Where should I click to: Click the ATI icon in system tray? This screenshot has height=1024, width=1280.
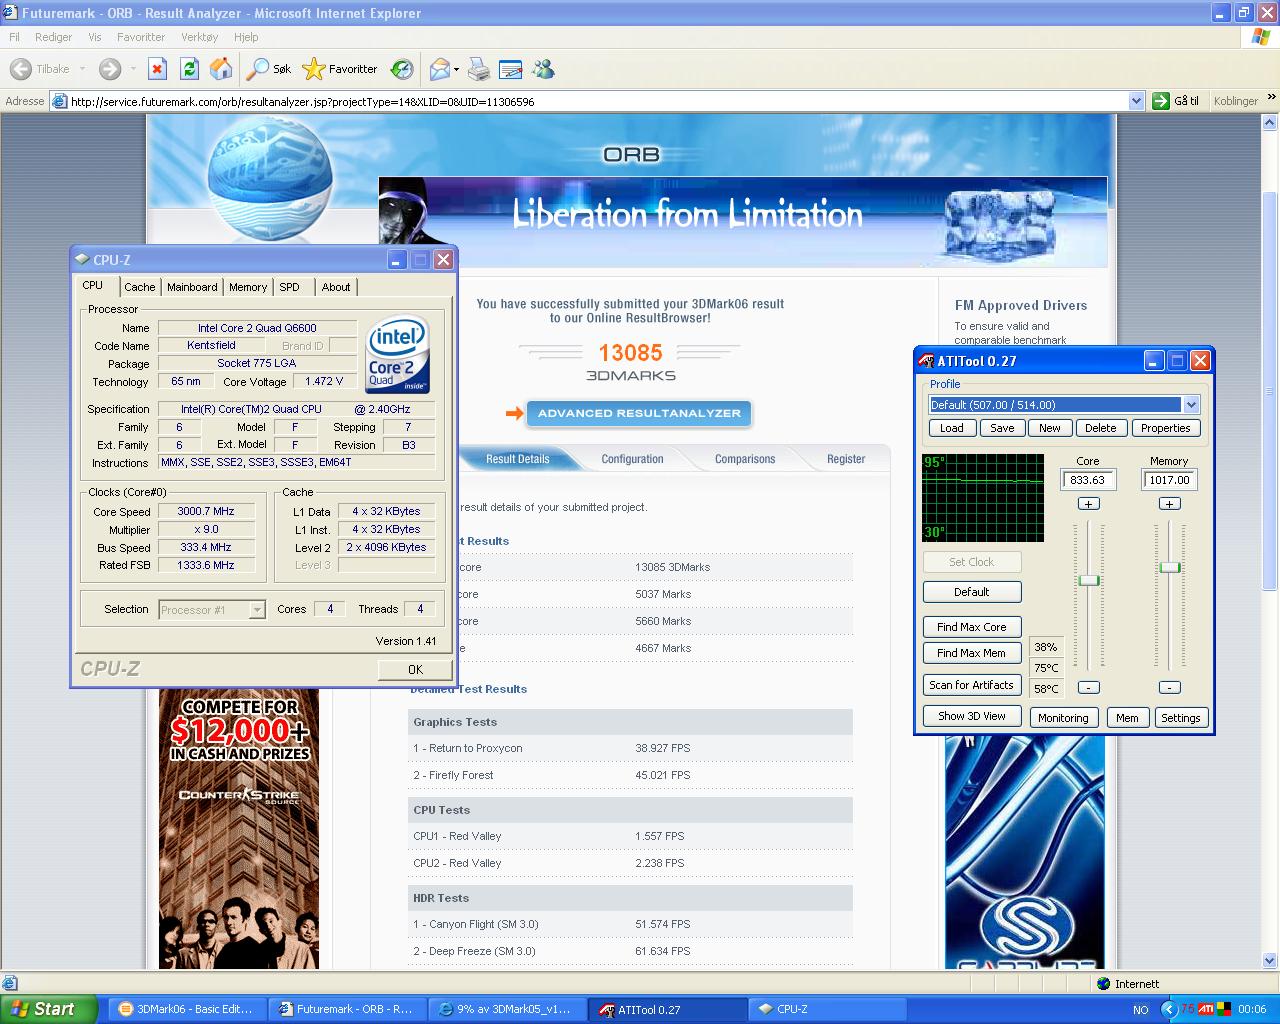point(1206,1009)
